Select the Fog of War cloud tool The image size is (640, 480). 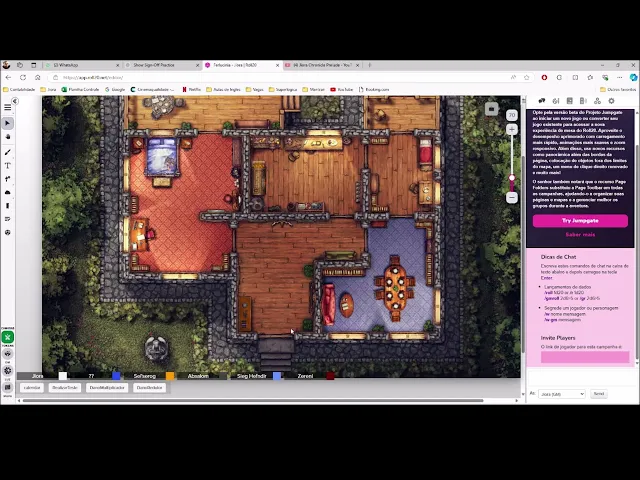[x=7, y=192]
